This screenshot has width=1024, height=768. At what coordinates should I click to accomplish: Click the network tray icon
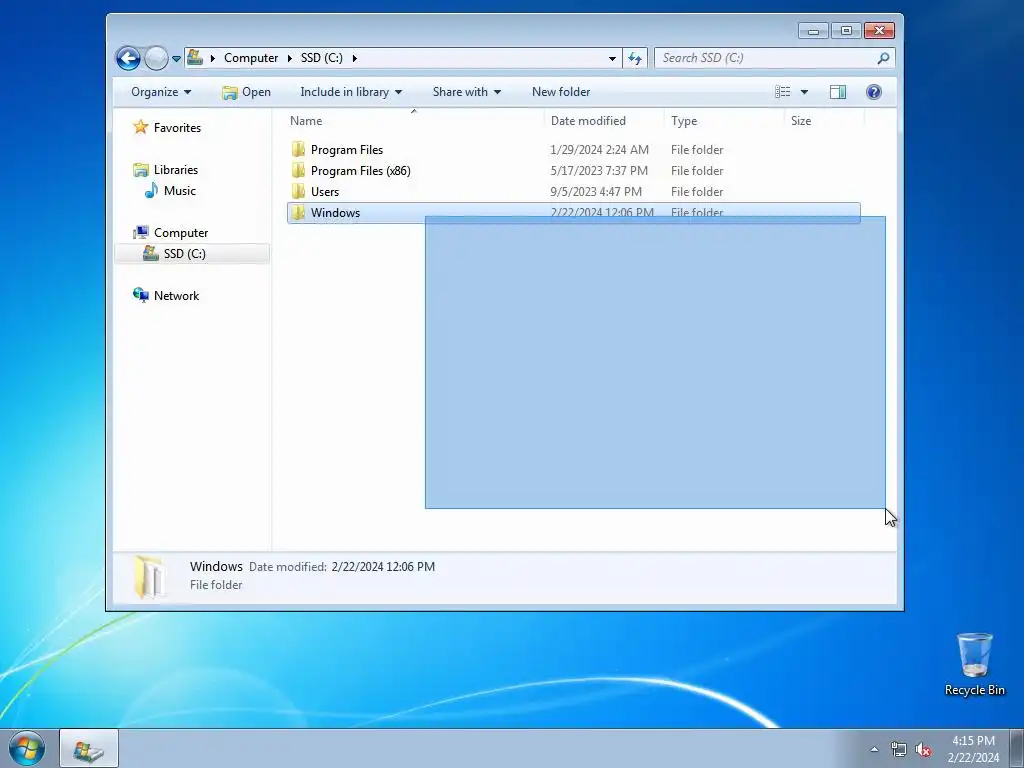point(899,750)
